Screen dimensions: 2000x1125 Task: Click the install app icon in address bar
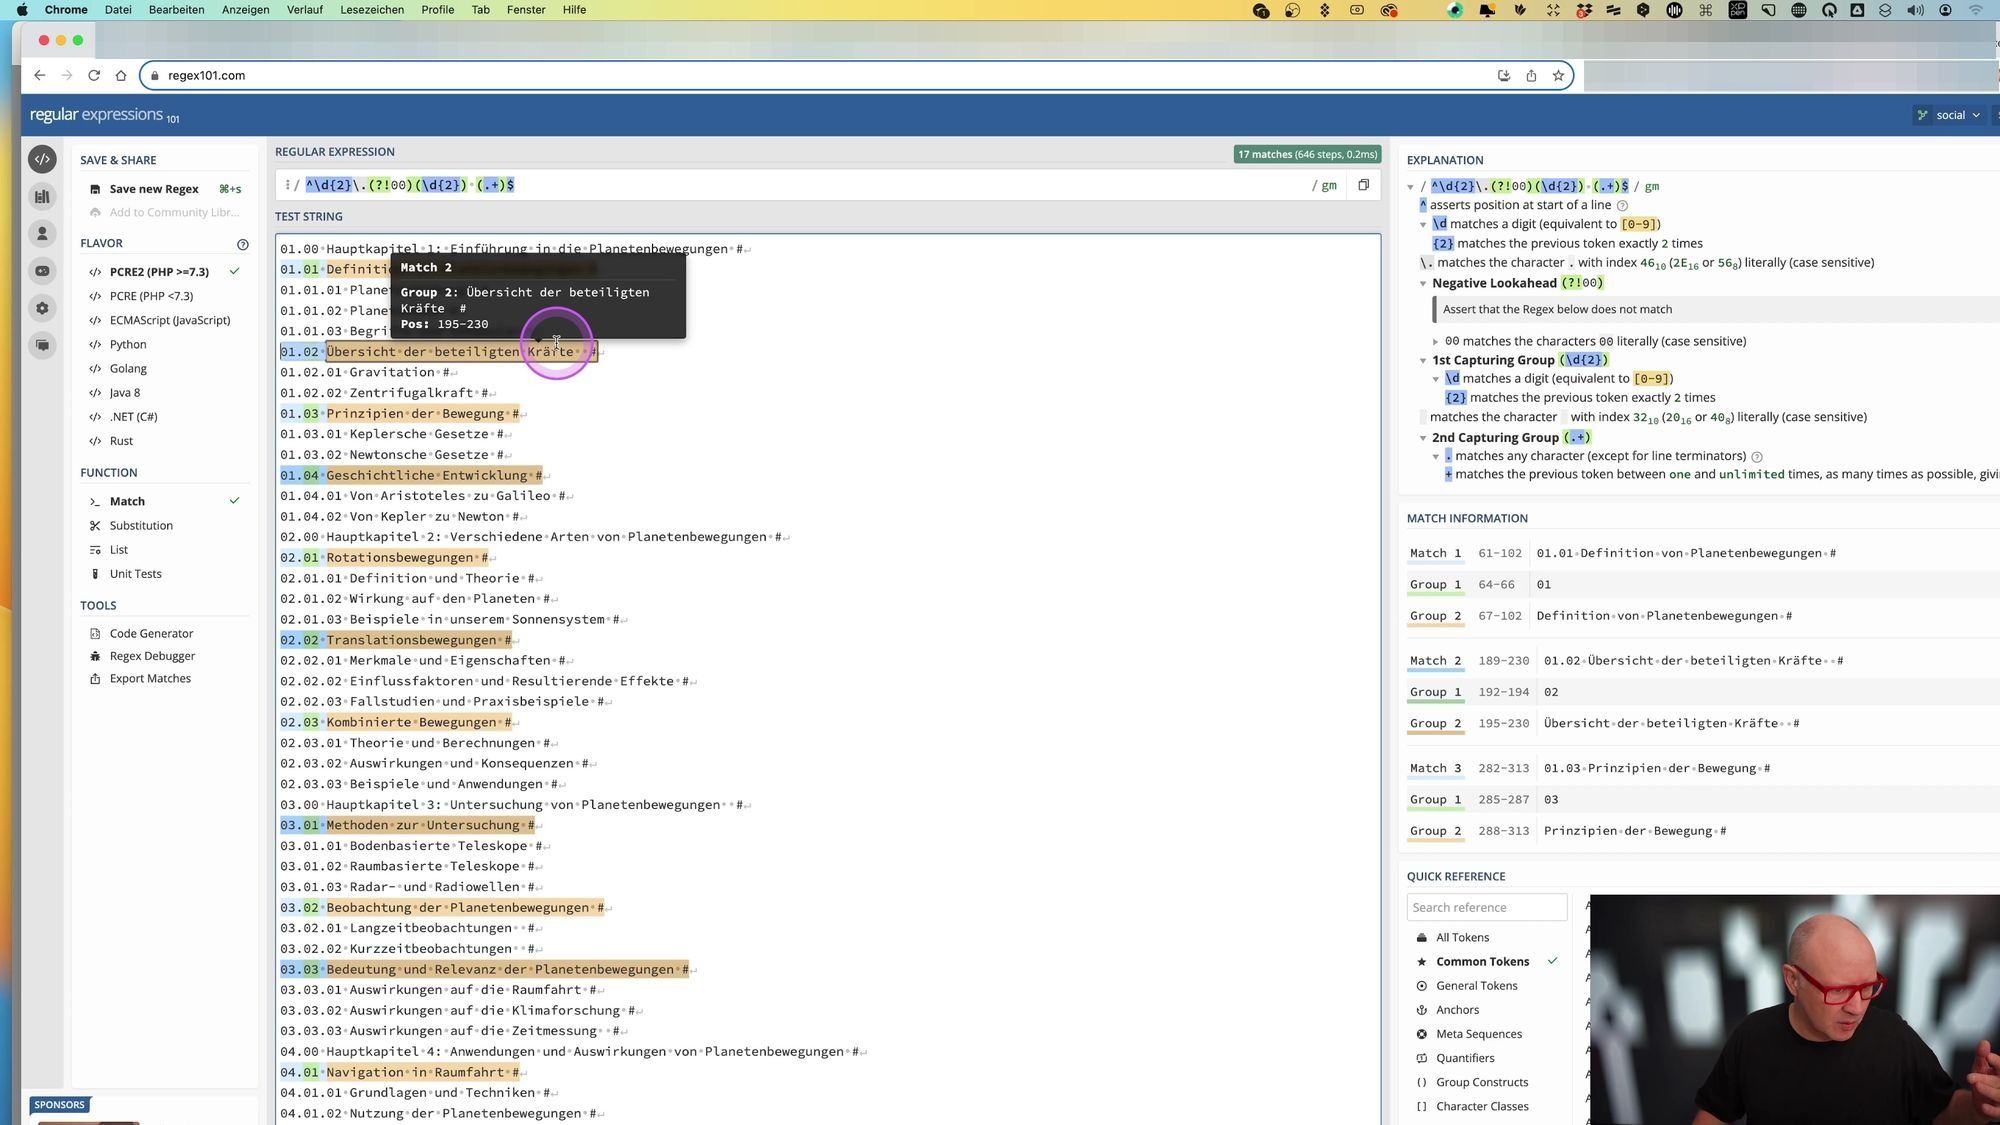point(1504,75)
